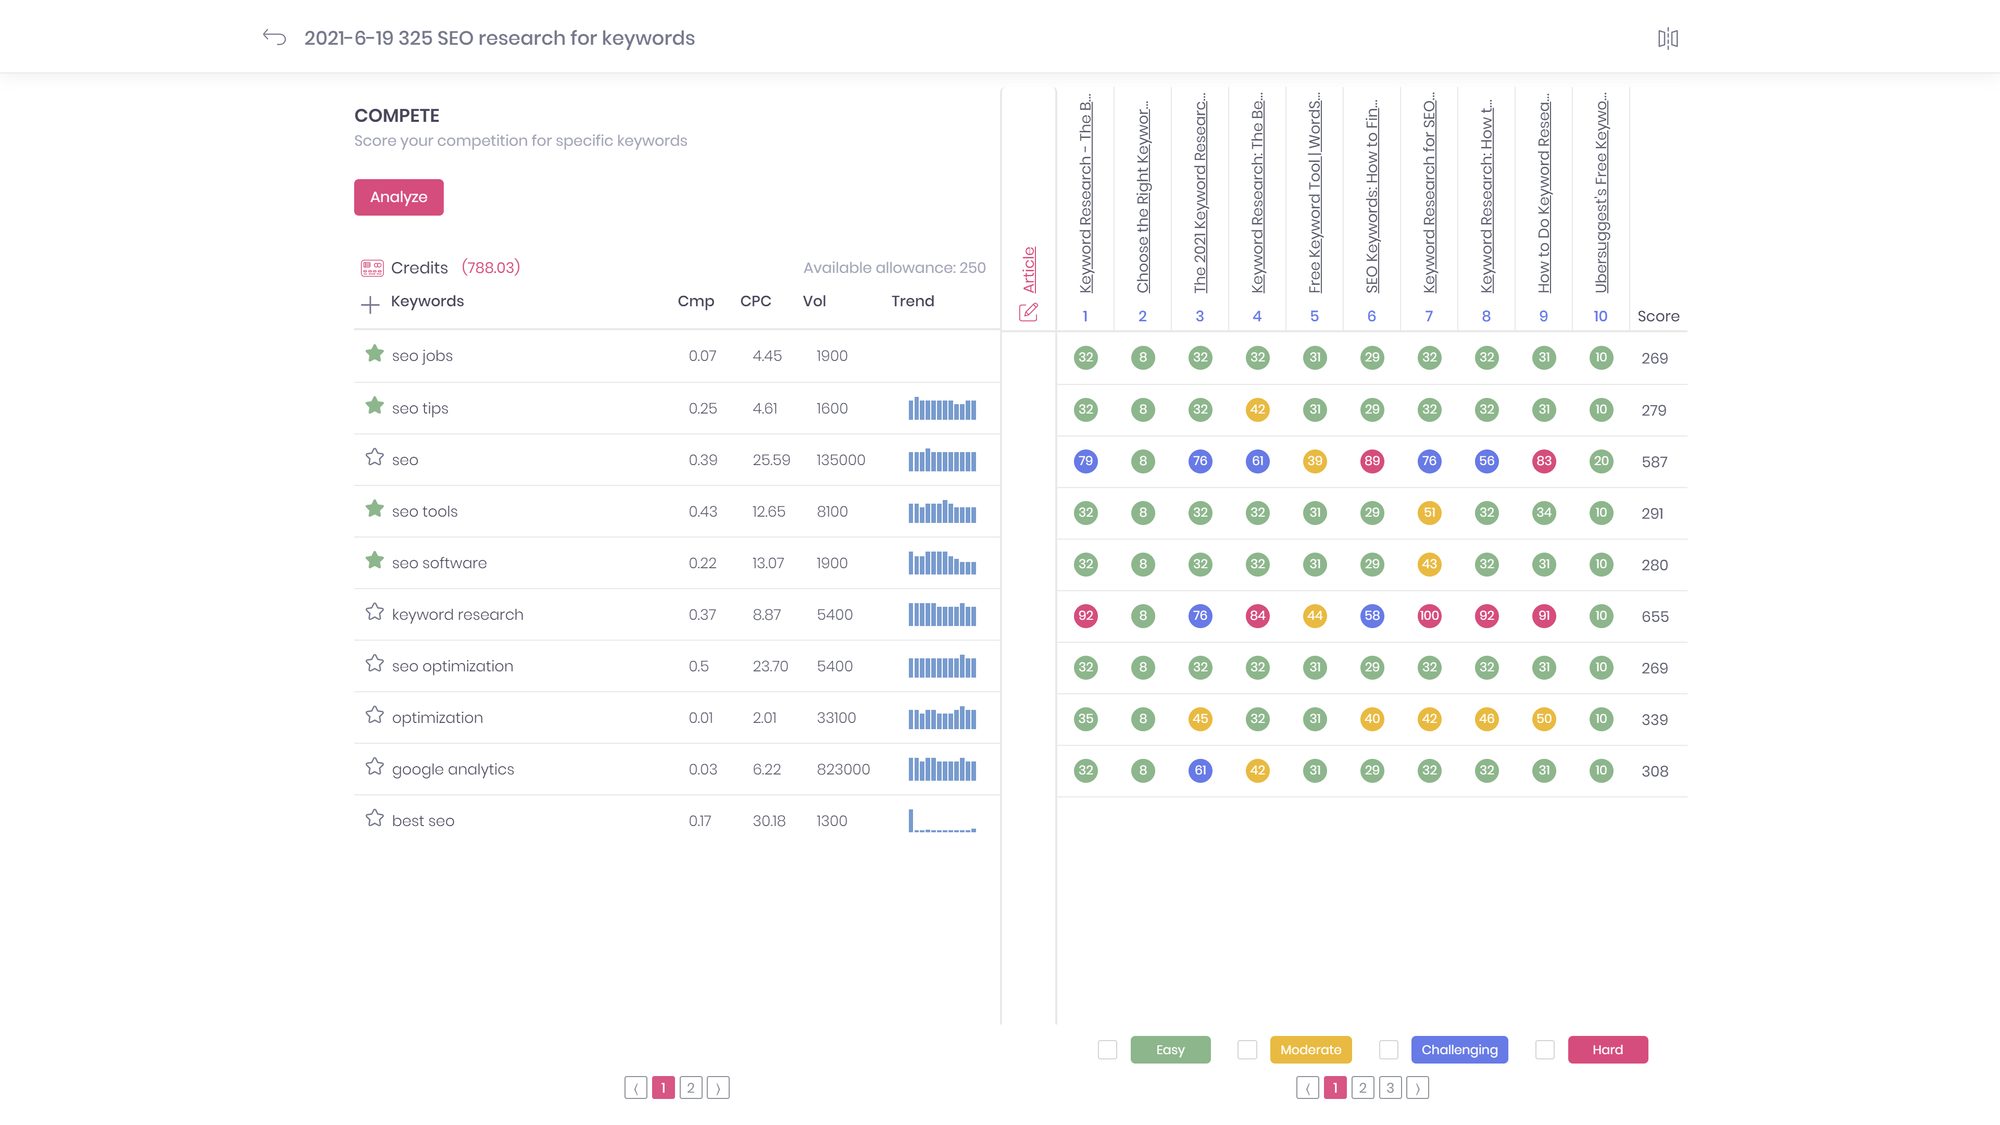Click the back arrow icon
Screen dimensions: 2000x1125
click(x=274, y=38)
